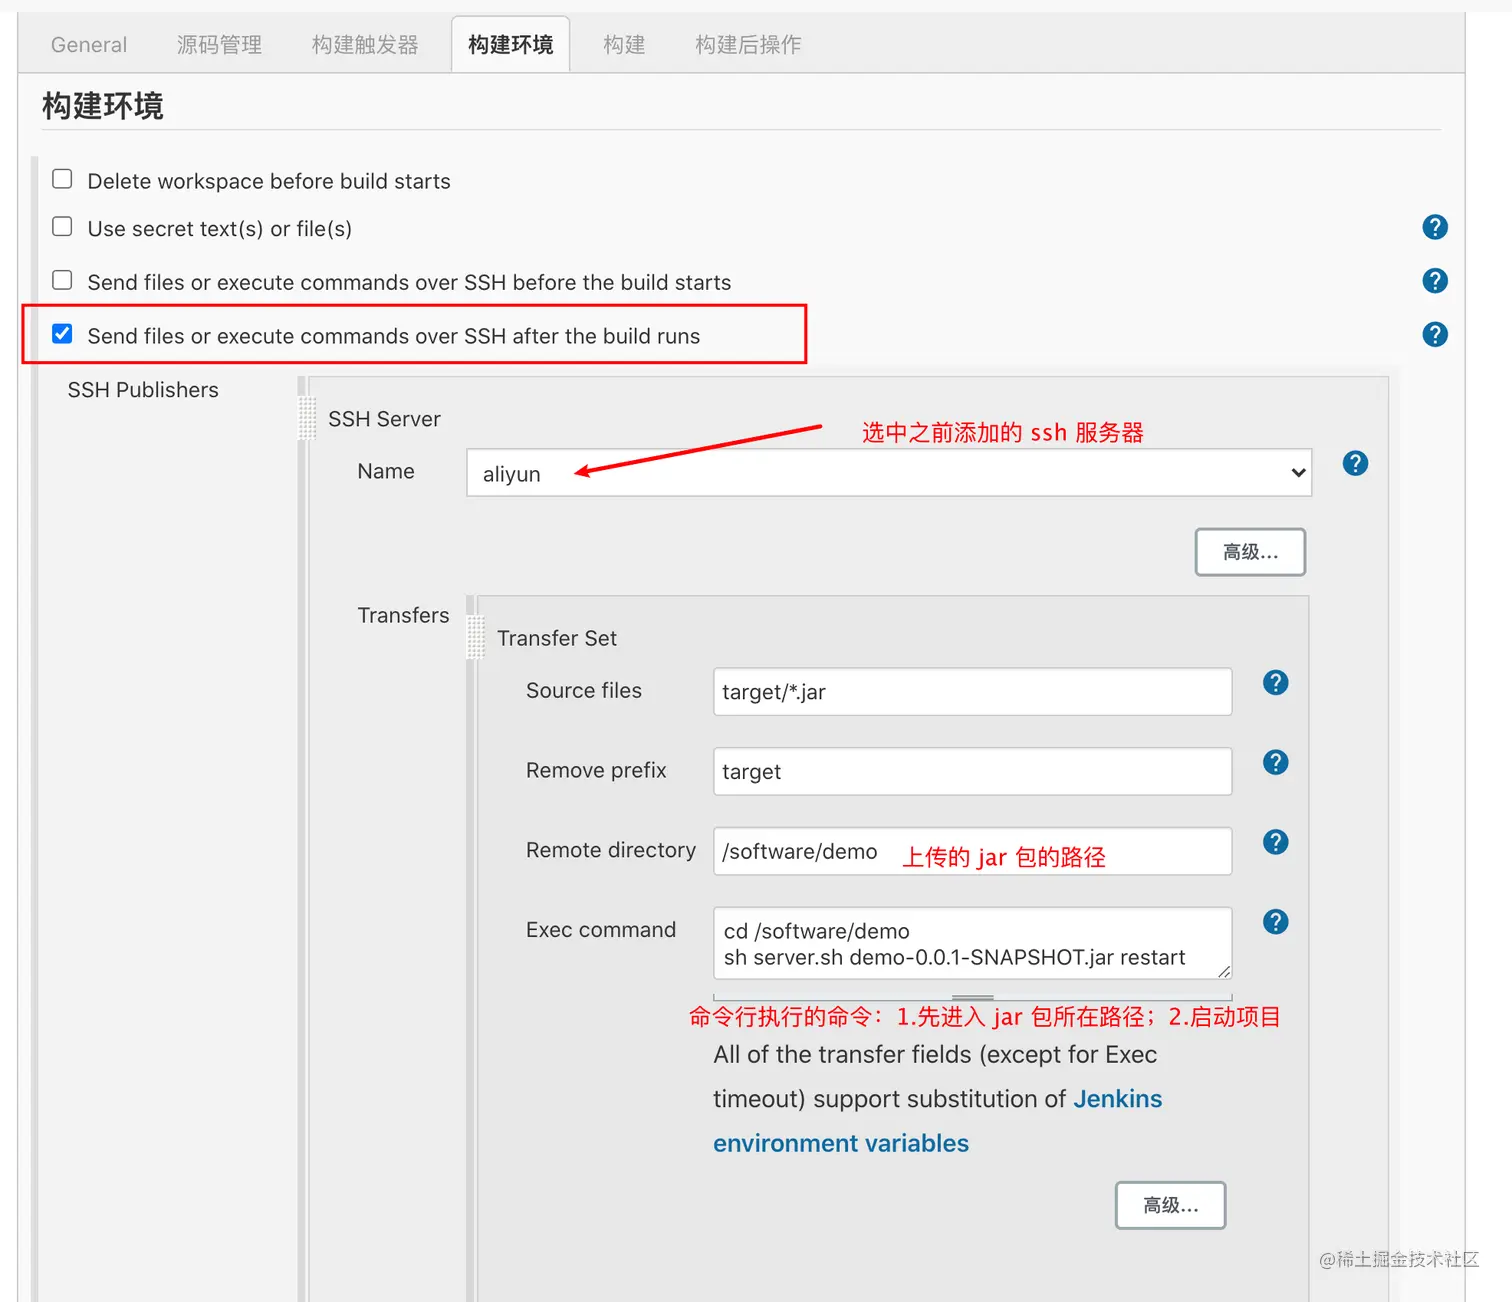Click into the Remove prefix input
Screen dimensions: 1512x1302
[x=972, y=771]
